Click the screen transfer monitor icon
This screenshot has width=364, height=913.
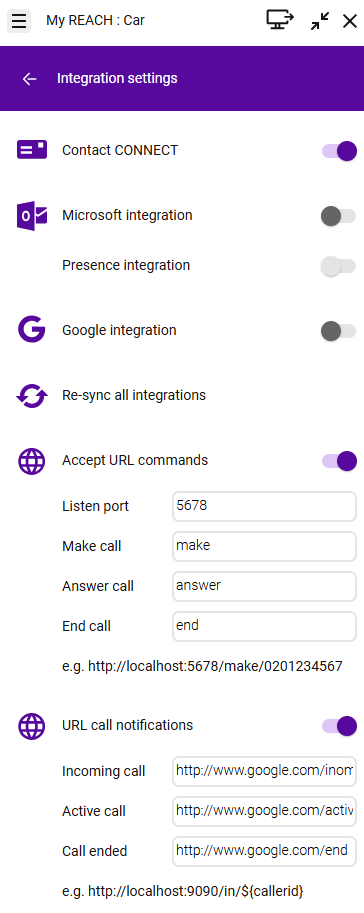[x=280, y=20]
